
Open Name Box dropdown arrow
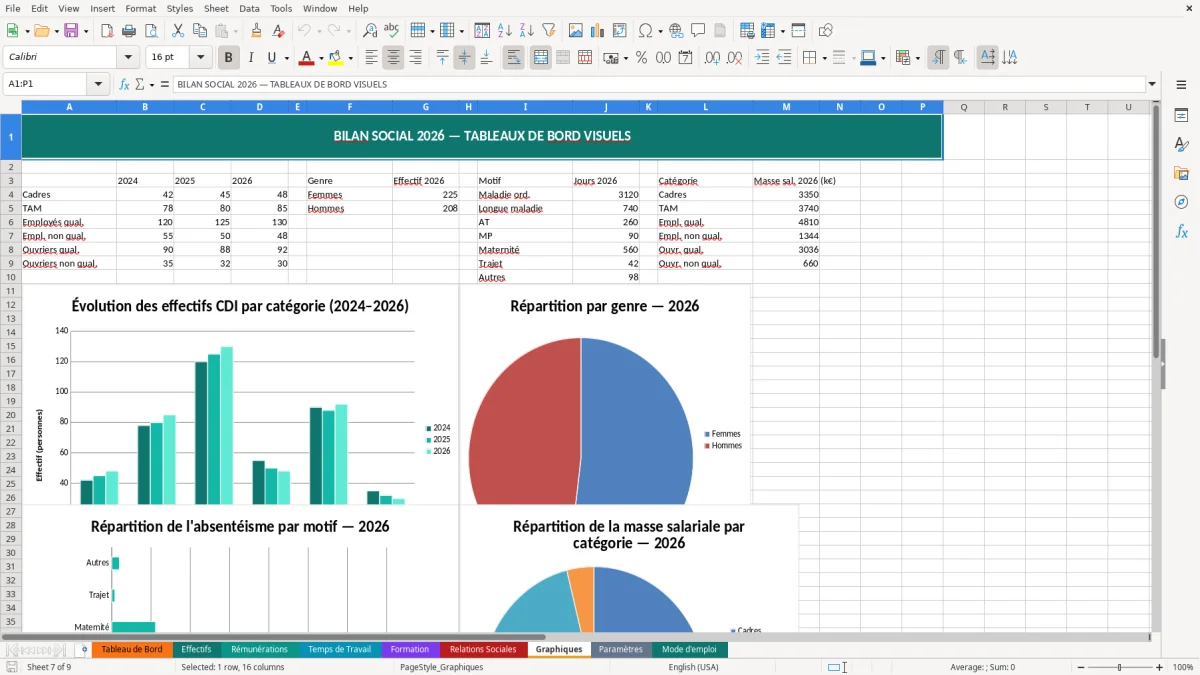(98, 85)
